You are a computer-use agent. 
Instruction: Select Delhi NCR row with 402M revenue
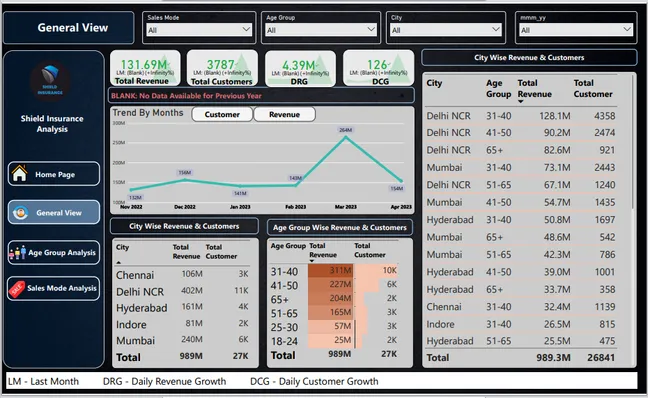tap(182, 291)
